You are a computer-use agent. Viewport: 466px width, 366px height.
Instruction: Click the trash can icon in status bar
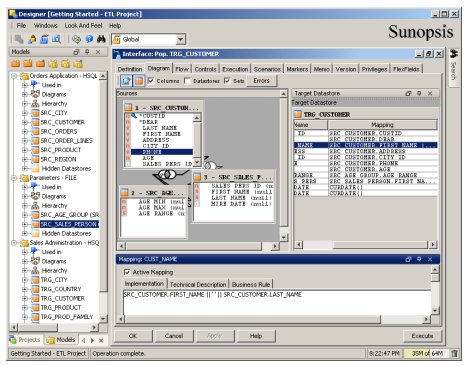(x=454, y=353)
